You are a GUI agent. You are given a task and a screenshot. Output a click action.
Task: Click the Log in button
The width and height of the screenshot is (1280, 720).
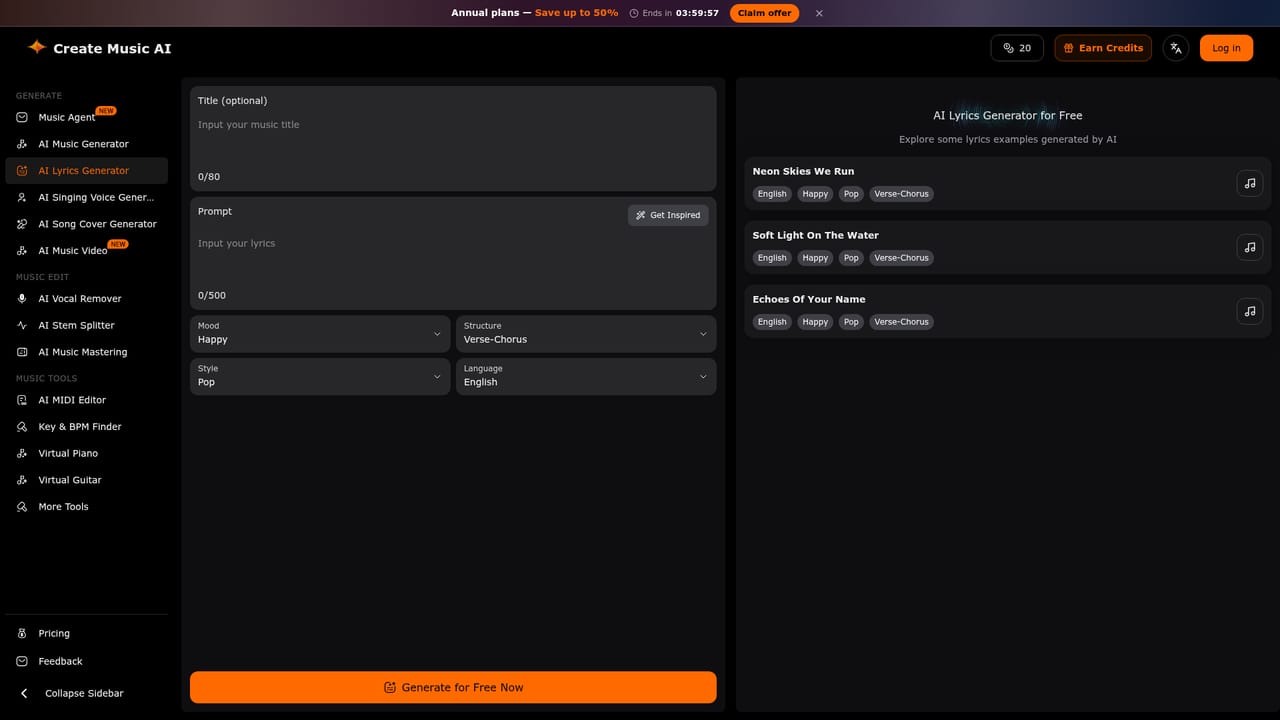tap(1226, 48)
